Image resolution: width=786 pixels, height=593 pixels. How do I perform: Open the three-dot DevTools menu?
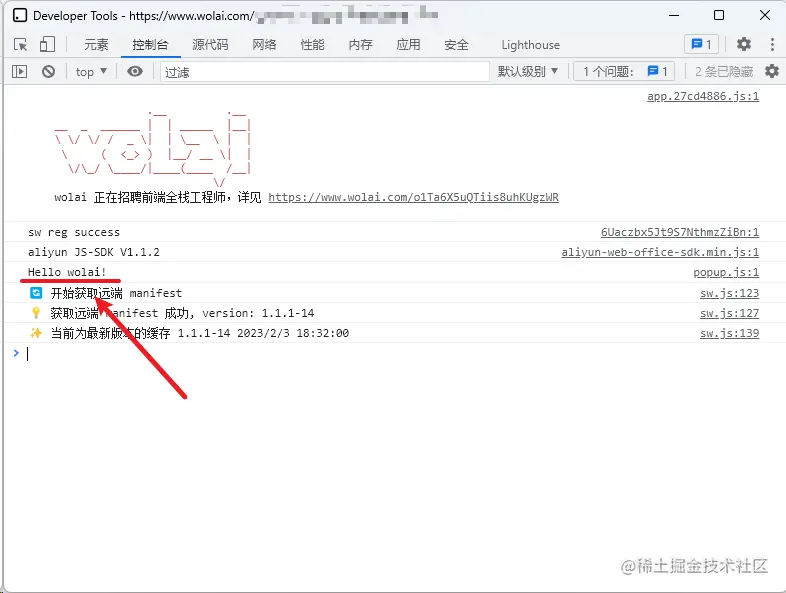pos(772,44)
